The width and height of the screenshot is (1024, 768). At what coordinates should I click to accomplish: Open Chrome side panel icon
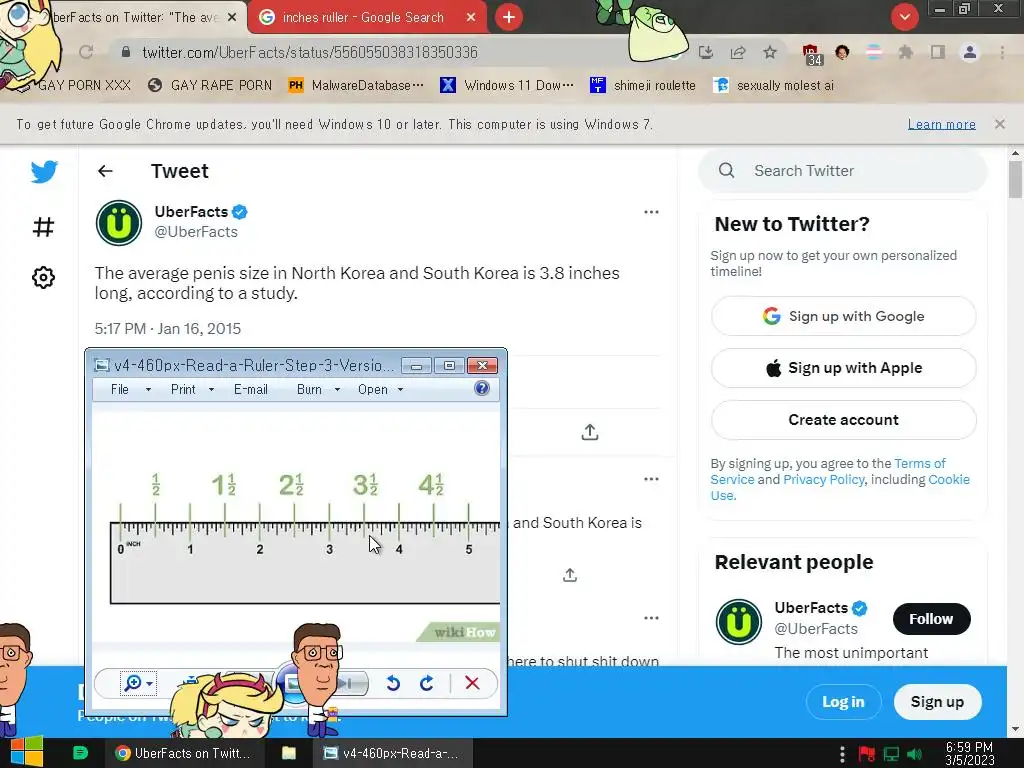pos(938,52)
